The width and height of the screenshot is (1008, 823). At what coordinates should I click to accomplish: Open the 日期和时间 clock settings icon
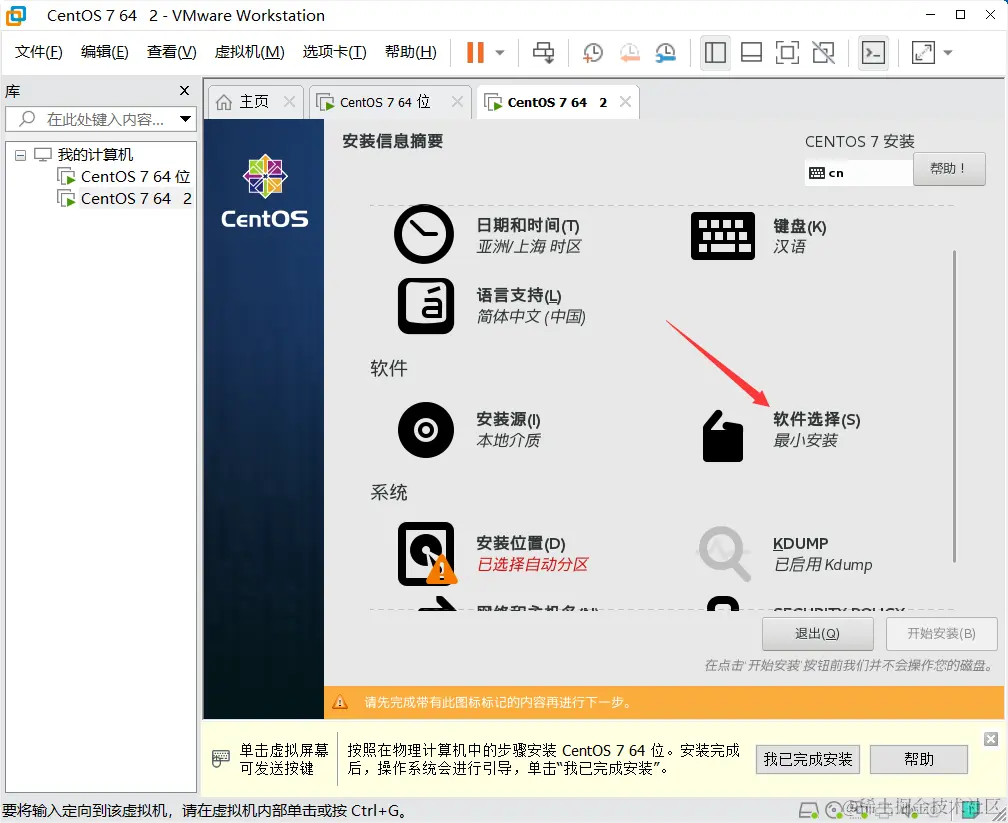point(424,236)
